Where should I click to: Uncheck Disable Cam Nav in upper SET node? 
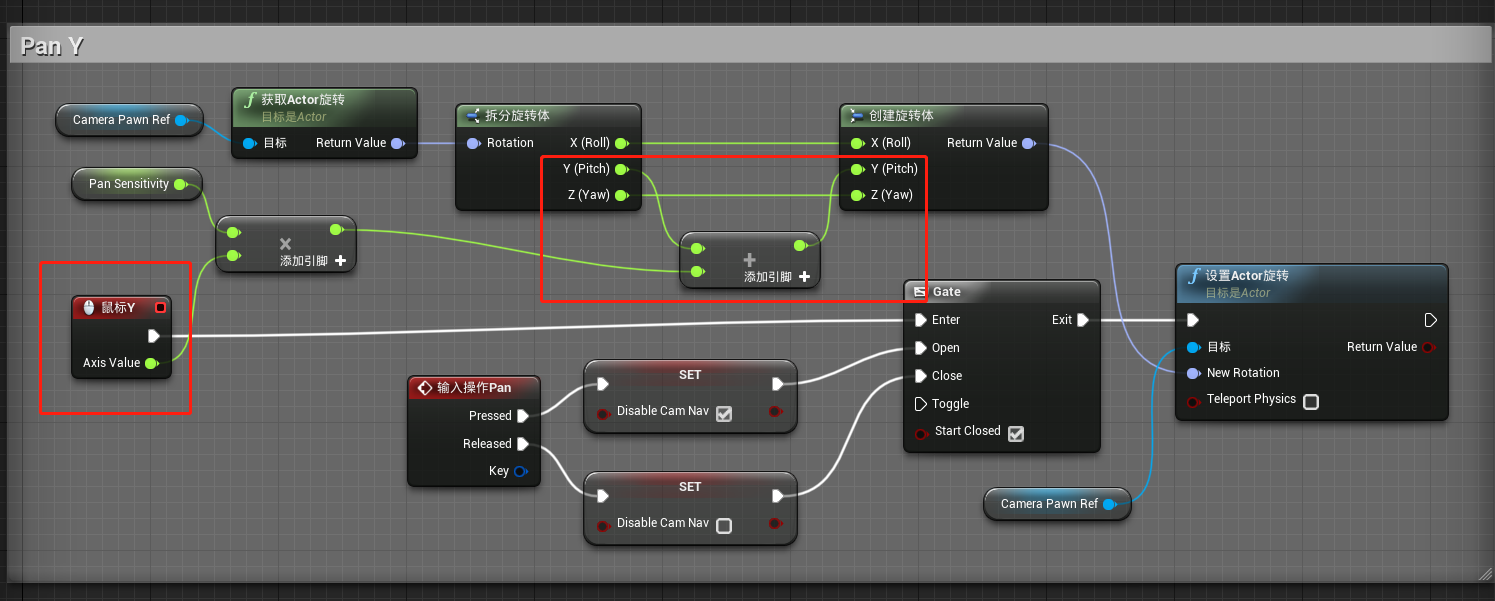click(x=724, y=413)
